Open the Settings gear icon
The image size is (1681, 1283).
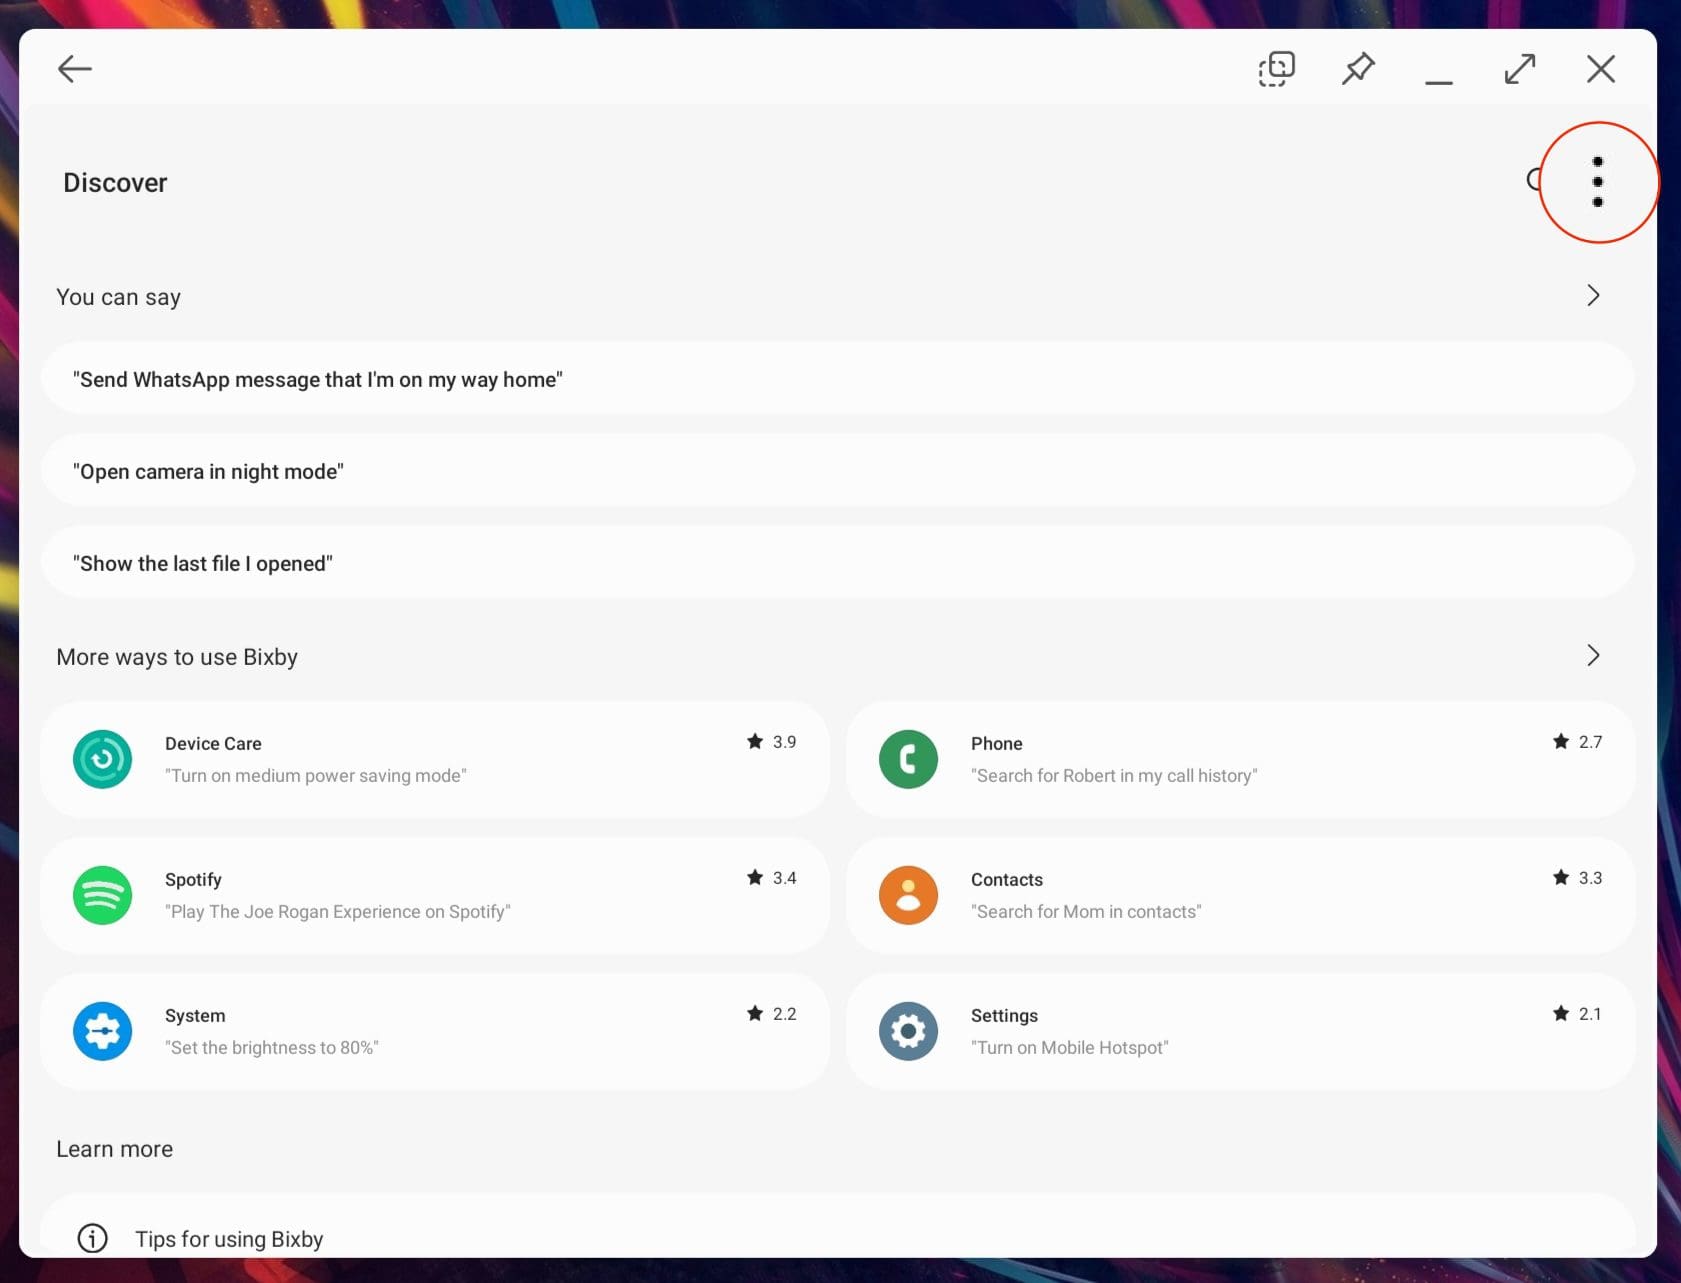(908, 1031)
